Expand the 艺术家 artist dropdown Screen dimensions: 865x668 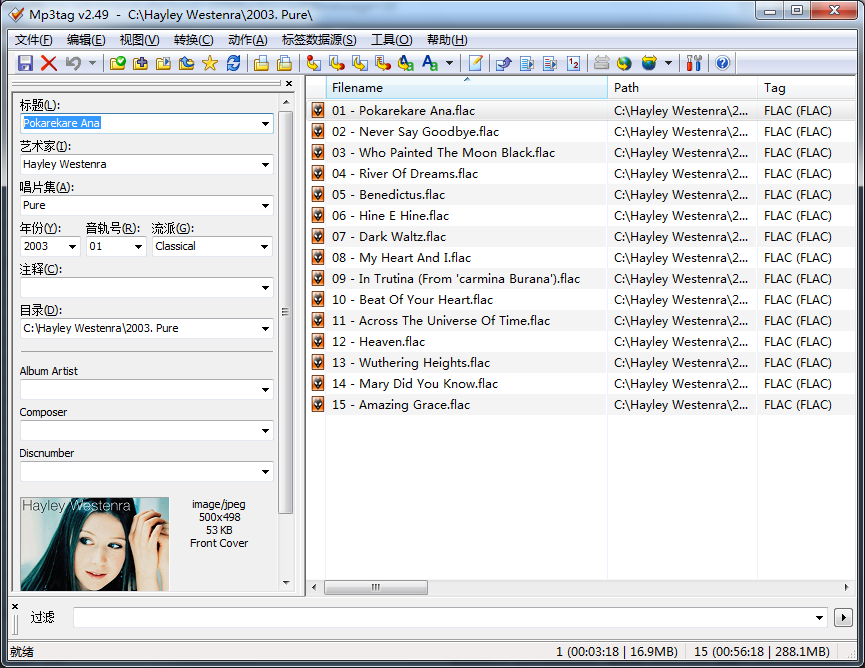(265, 164)
